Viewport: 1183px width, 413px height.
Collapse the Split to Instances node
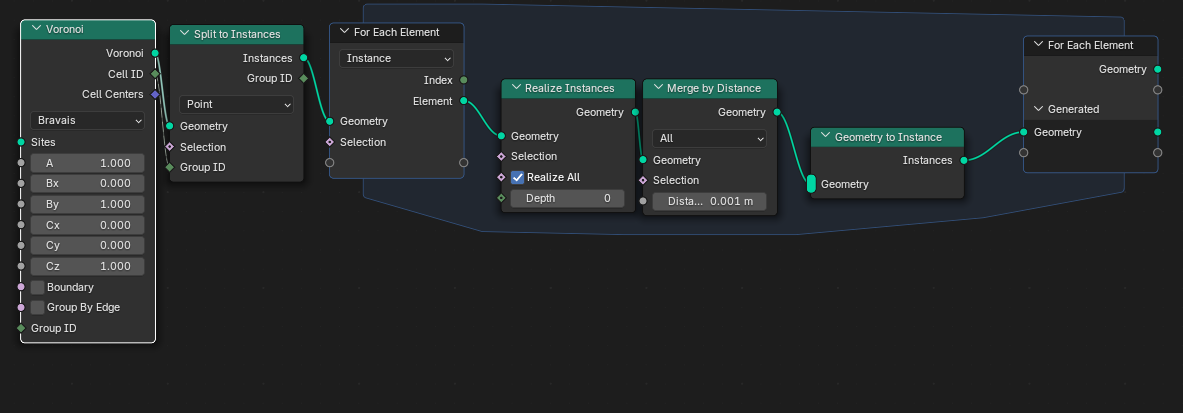[x=184, y=34]
